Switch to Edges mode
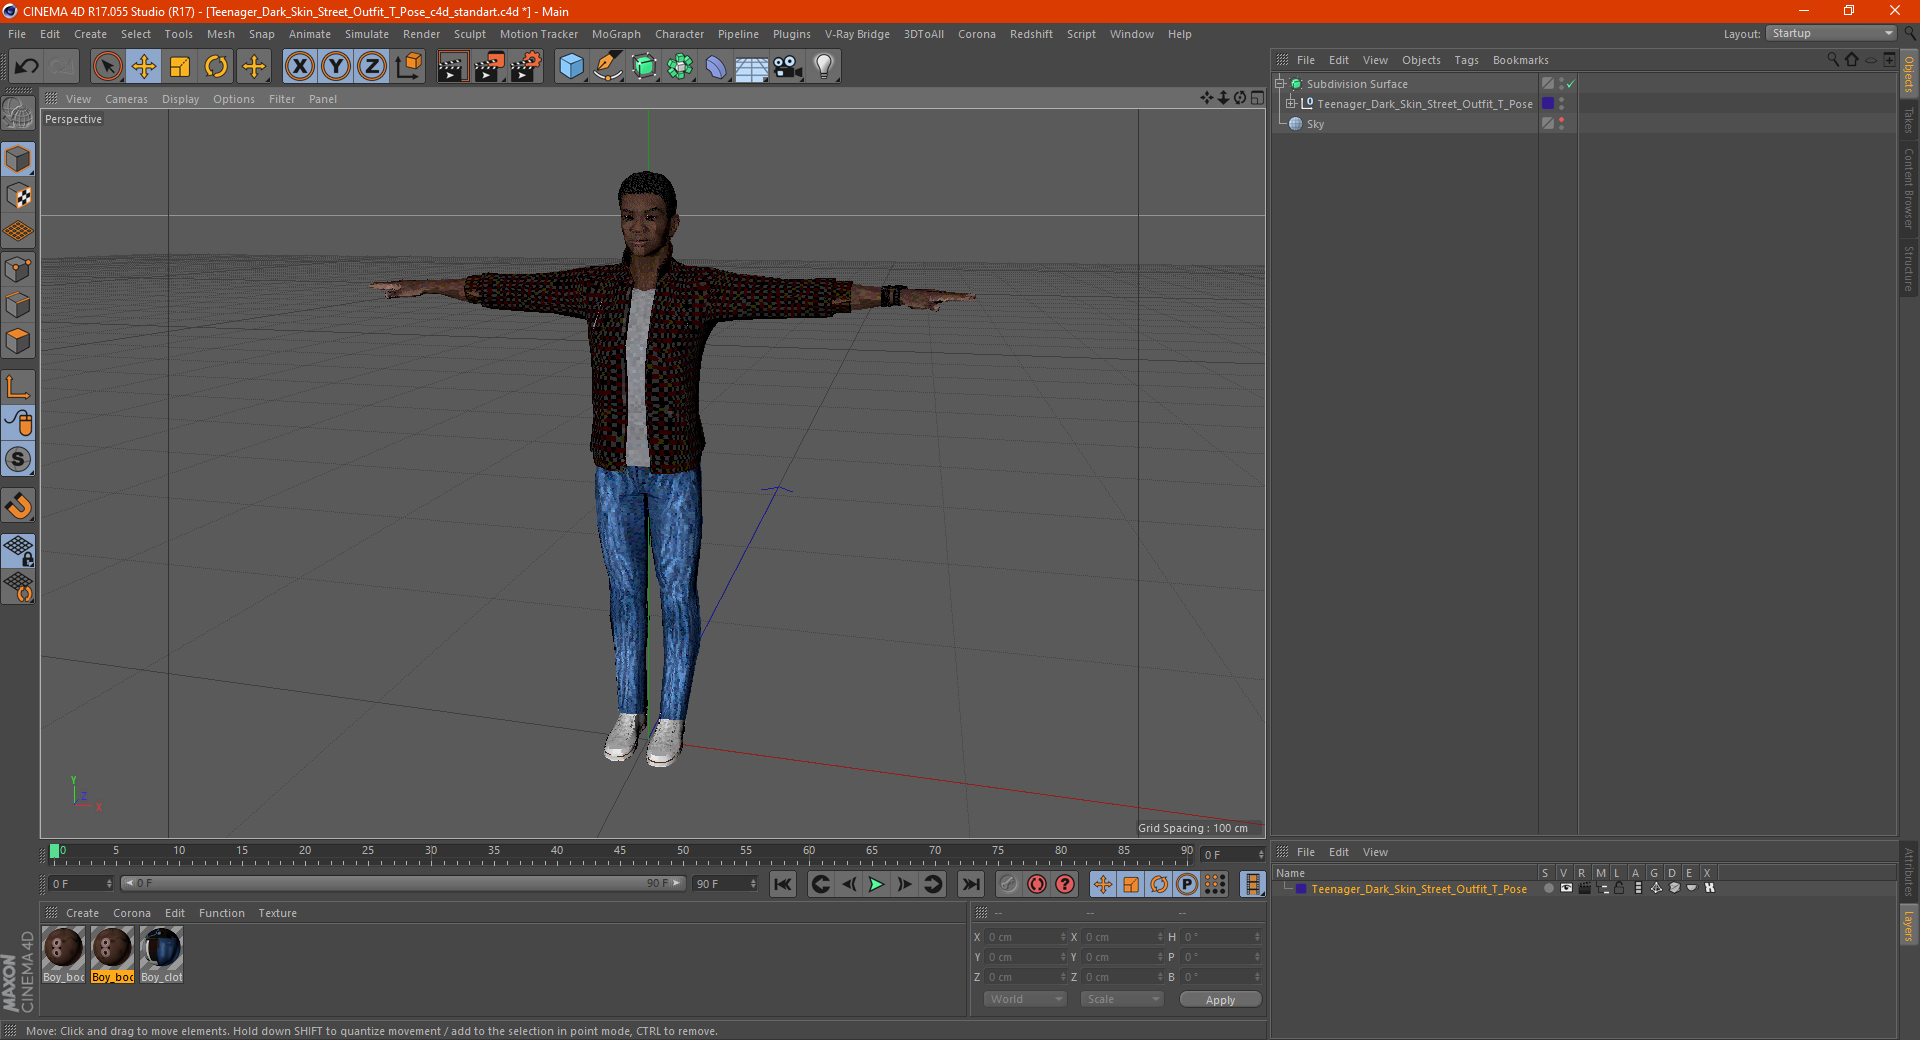Image resolution: width=1920 pixels, height=1040 pixels. pos(18,305)
